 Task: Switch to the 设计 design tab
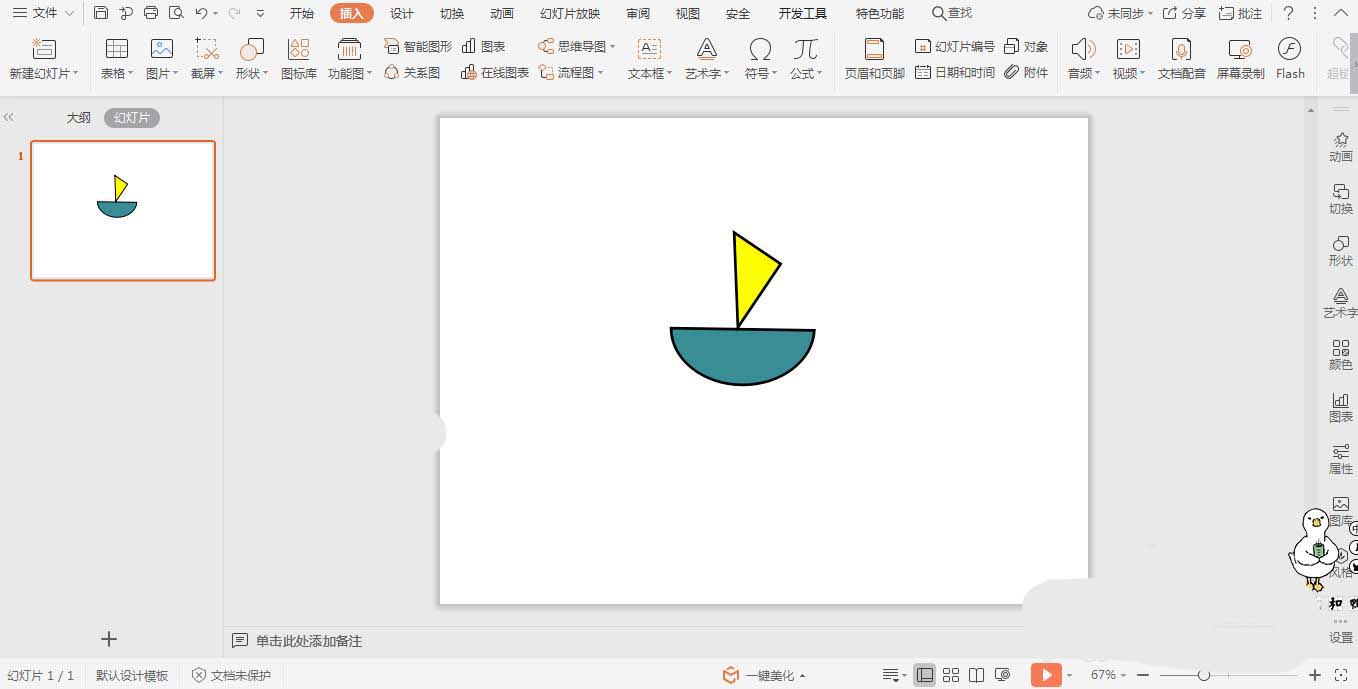tap(402, 13)
